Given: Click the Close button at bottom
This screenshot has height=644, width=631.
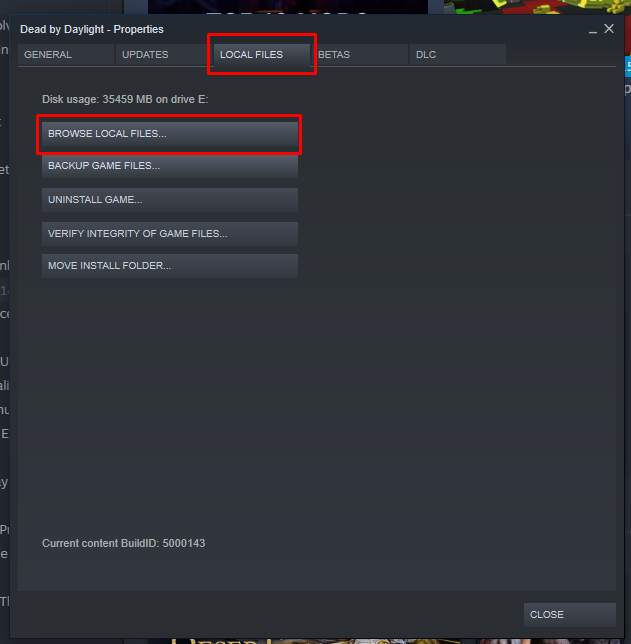Looking at the screenshot, I should [569, 615].
